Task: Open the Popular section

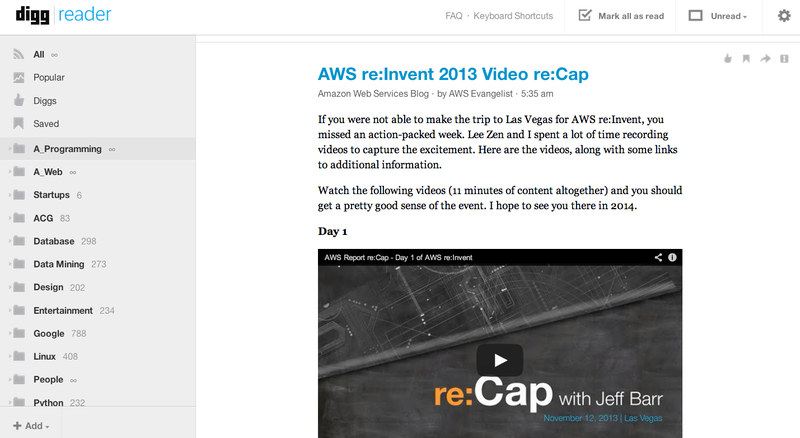Action: point(49,78)
